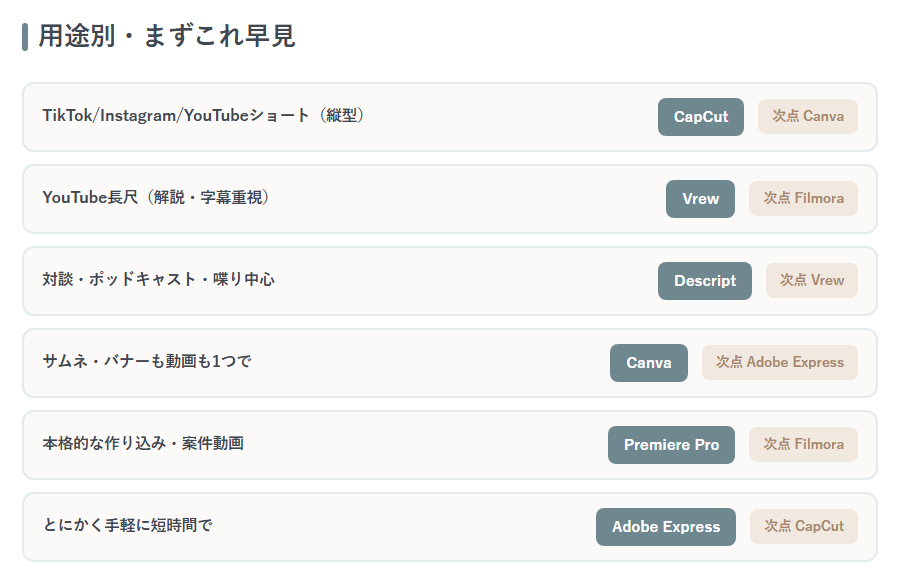Click the Premiere Pro badge
This screenshot has height=584, width=900.
click(x=671, y=445)
